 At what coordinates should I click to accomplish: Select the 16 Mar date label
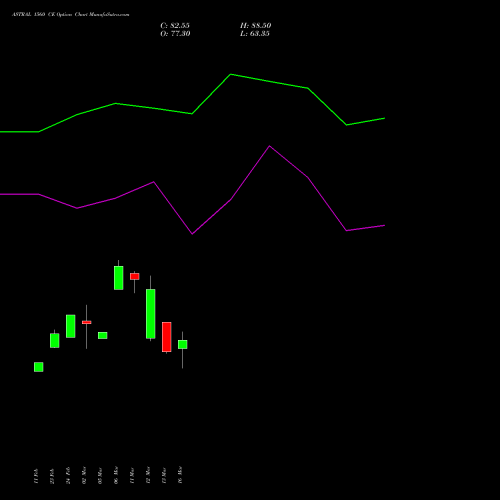click(x=180, y=475)
